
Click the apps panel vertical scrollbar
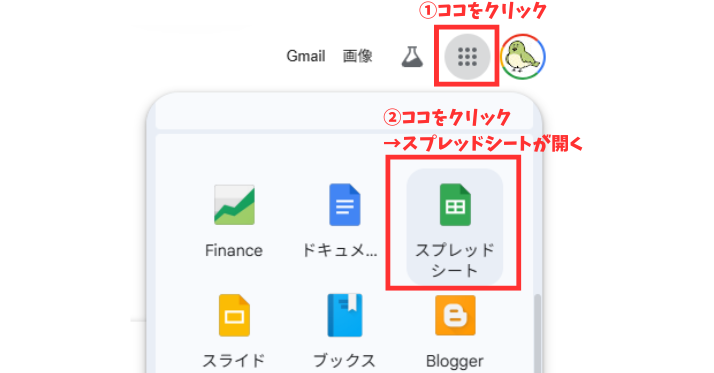point(537,333)
